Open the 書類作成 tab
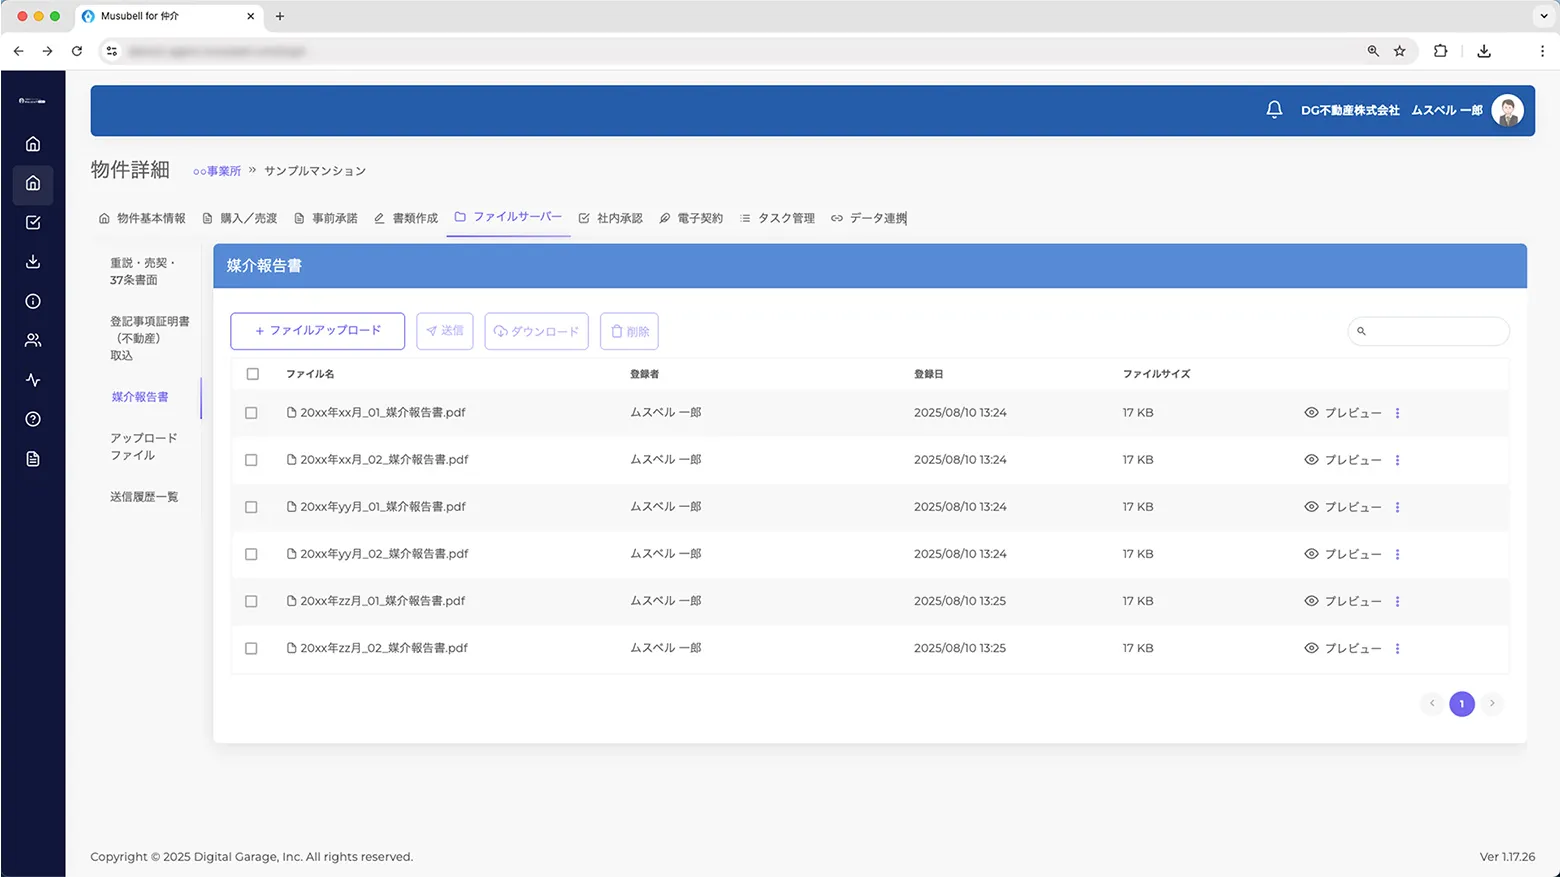 pos(406,218)
